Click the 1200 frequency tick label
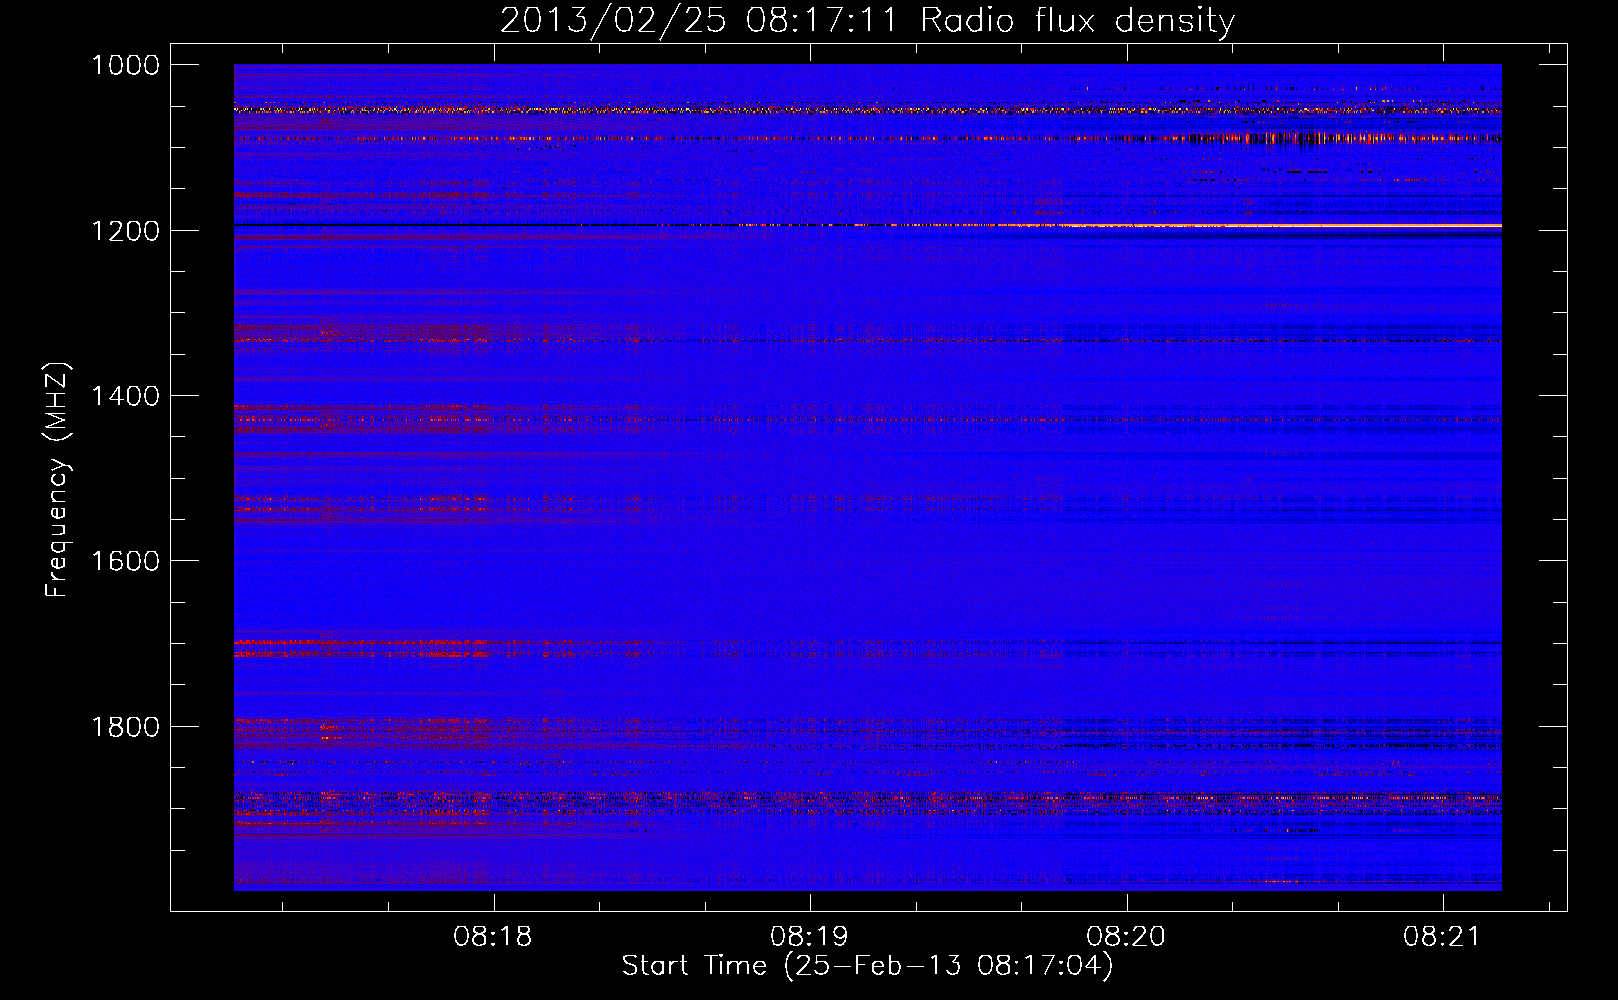This screenshot has width=1618, height=1000. [125, 231]
